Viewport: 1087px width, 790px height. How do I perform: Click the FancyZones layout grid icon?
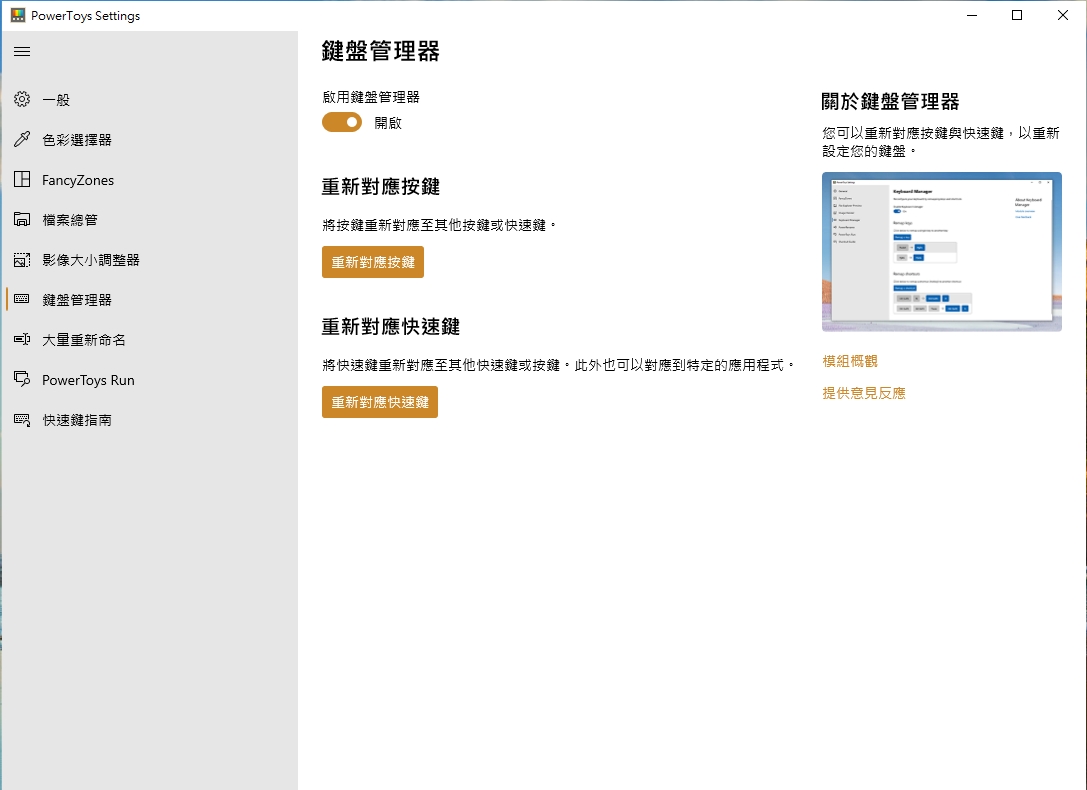point(22,179)
